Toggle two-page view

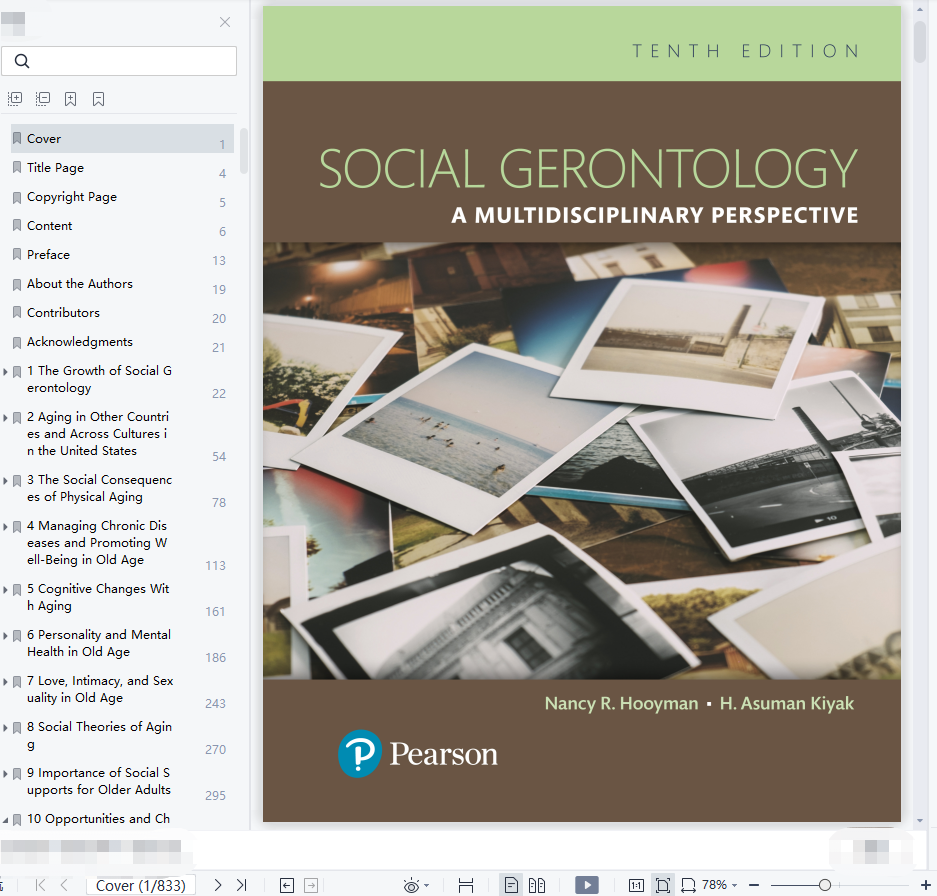click(x=537, y=885)
